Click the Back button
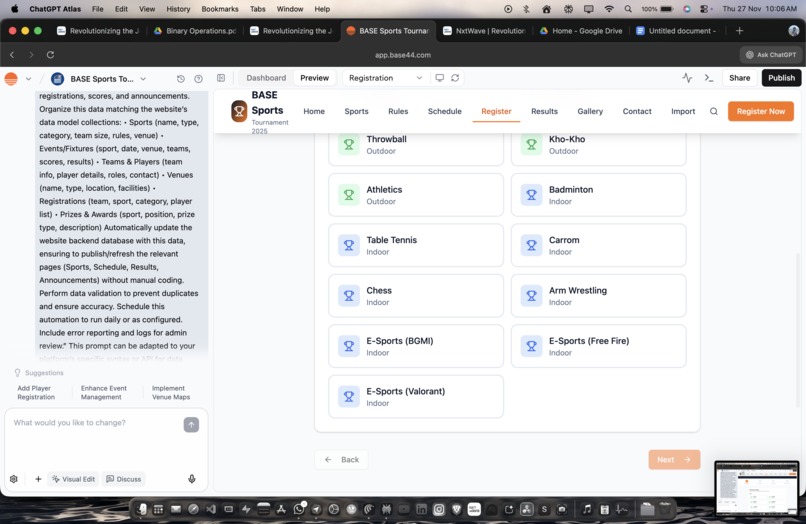This screenshot has width=806, height=524. click(x=342, y=460)
